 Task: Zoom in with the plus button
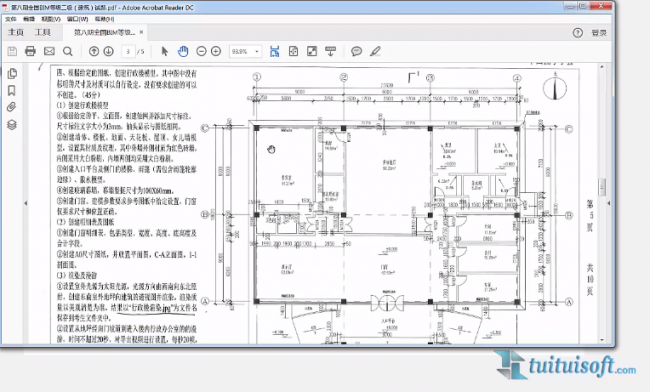tap(216, 51)
